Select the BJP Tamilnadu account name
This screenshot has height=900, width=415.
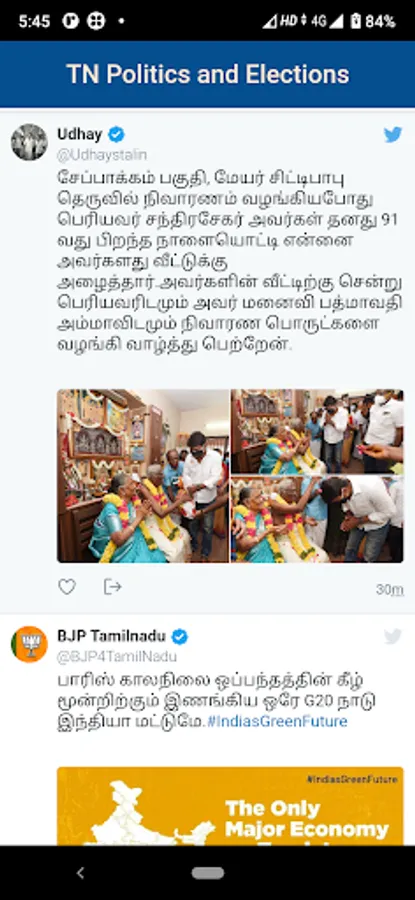[111, 636]
